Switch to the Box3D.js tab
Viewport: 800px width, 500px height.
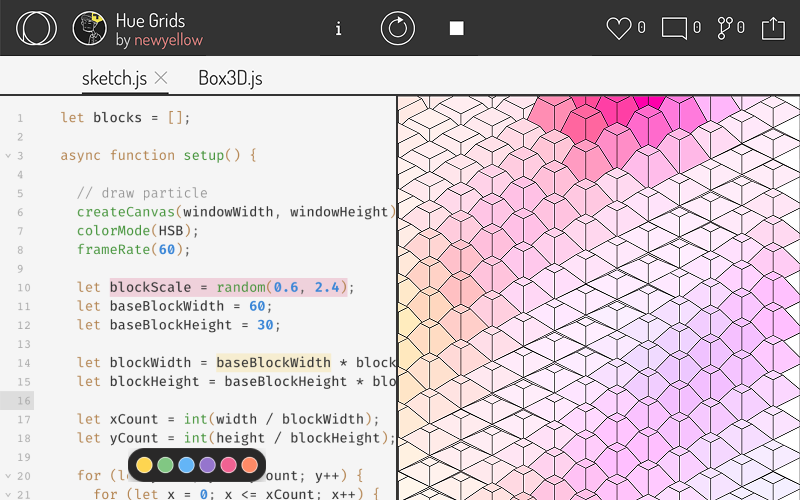pyautogui.click(x=230, y=78)
